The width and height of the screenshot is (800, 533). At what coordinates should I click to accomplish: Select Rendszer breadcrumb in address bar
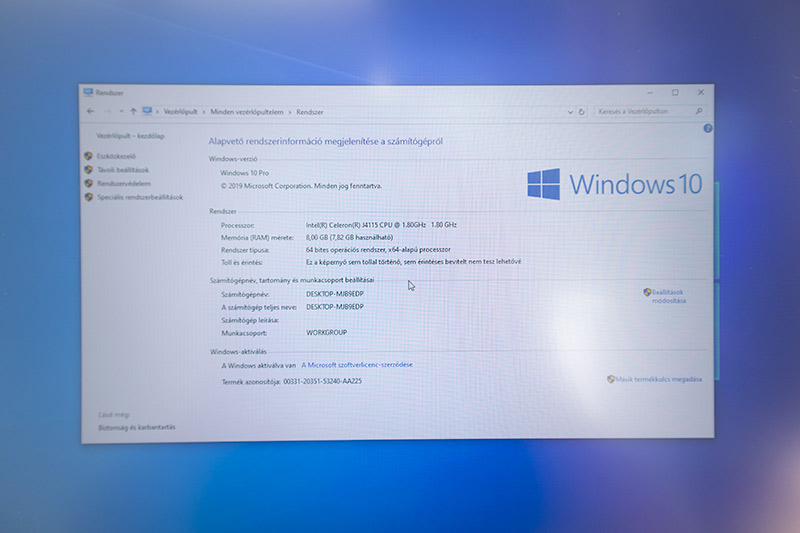(310, 112)
